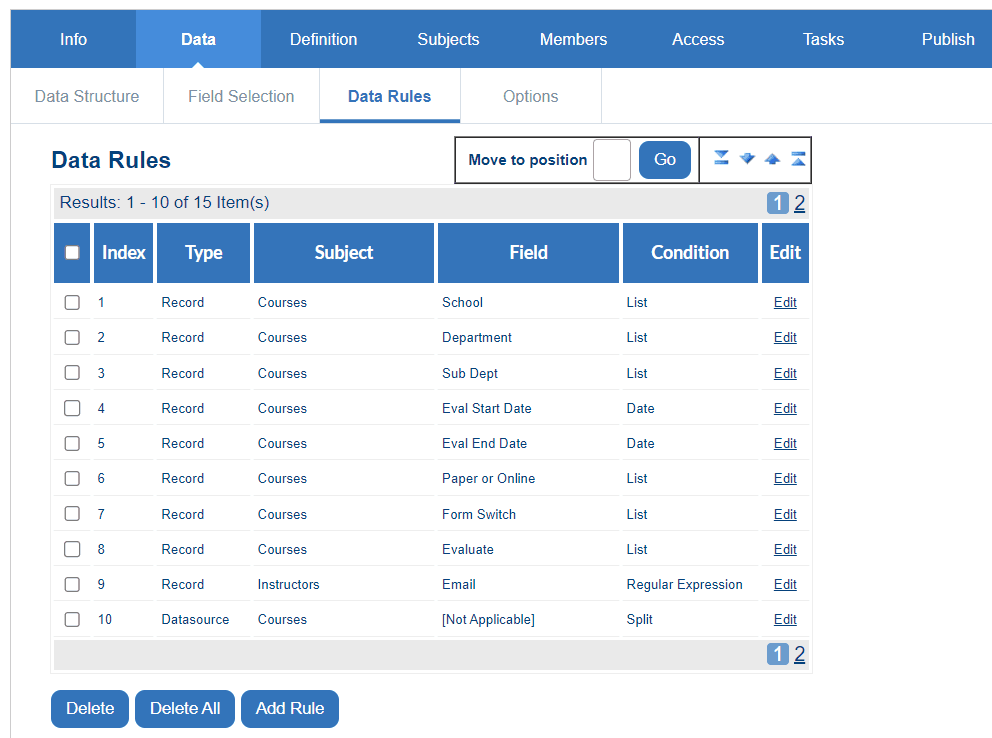992x738 pixels.
Task: Edit the Eval Start Date rule
Action: [x=785, y=408]
